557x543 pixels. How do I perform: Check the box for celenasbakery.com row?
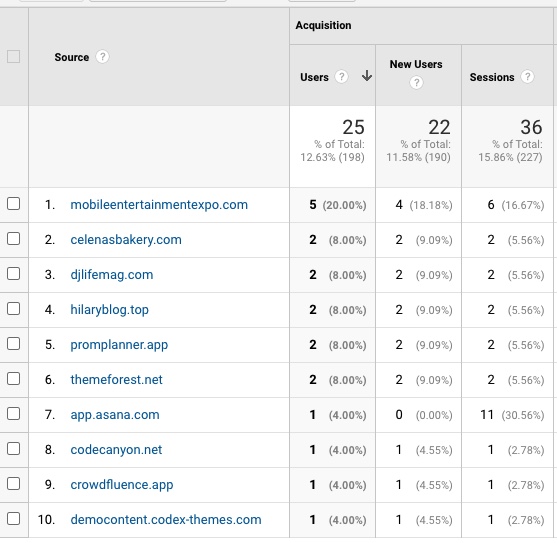tap(13, 239)
